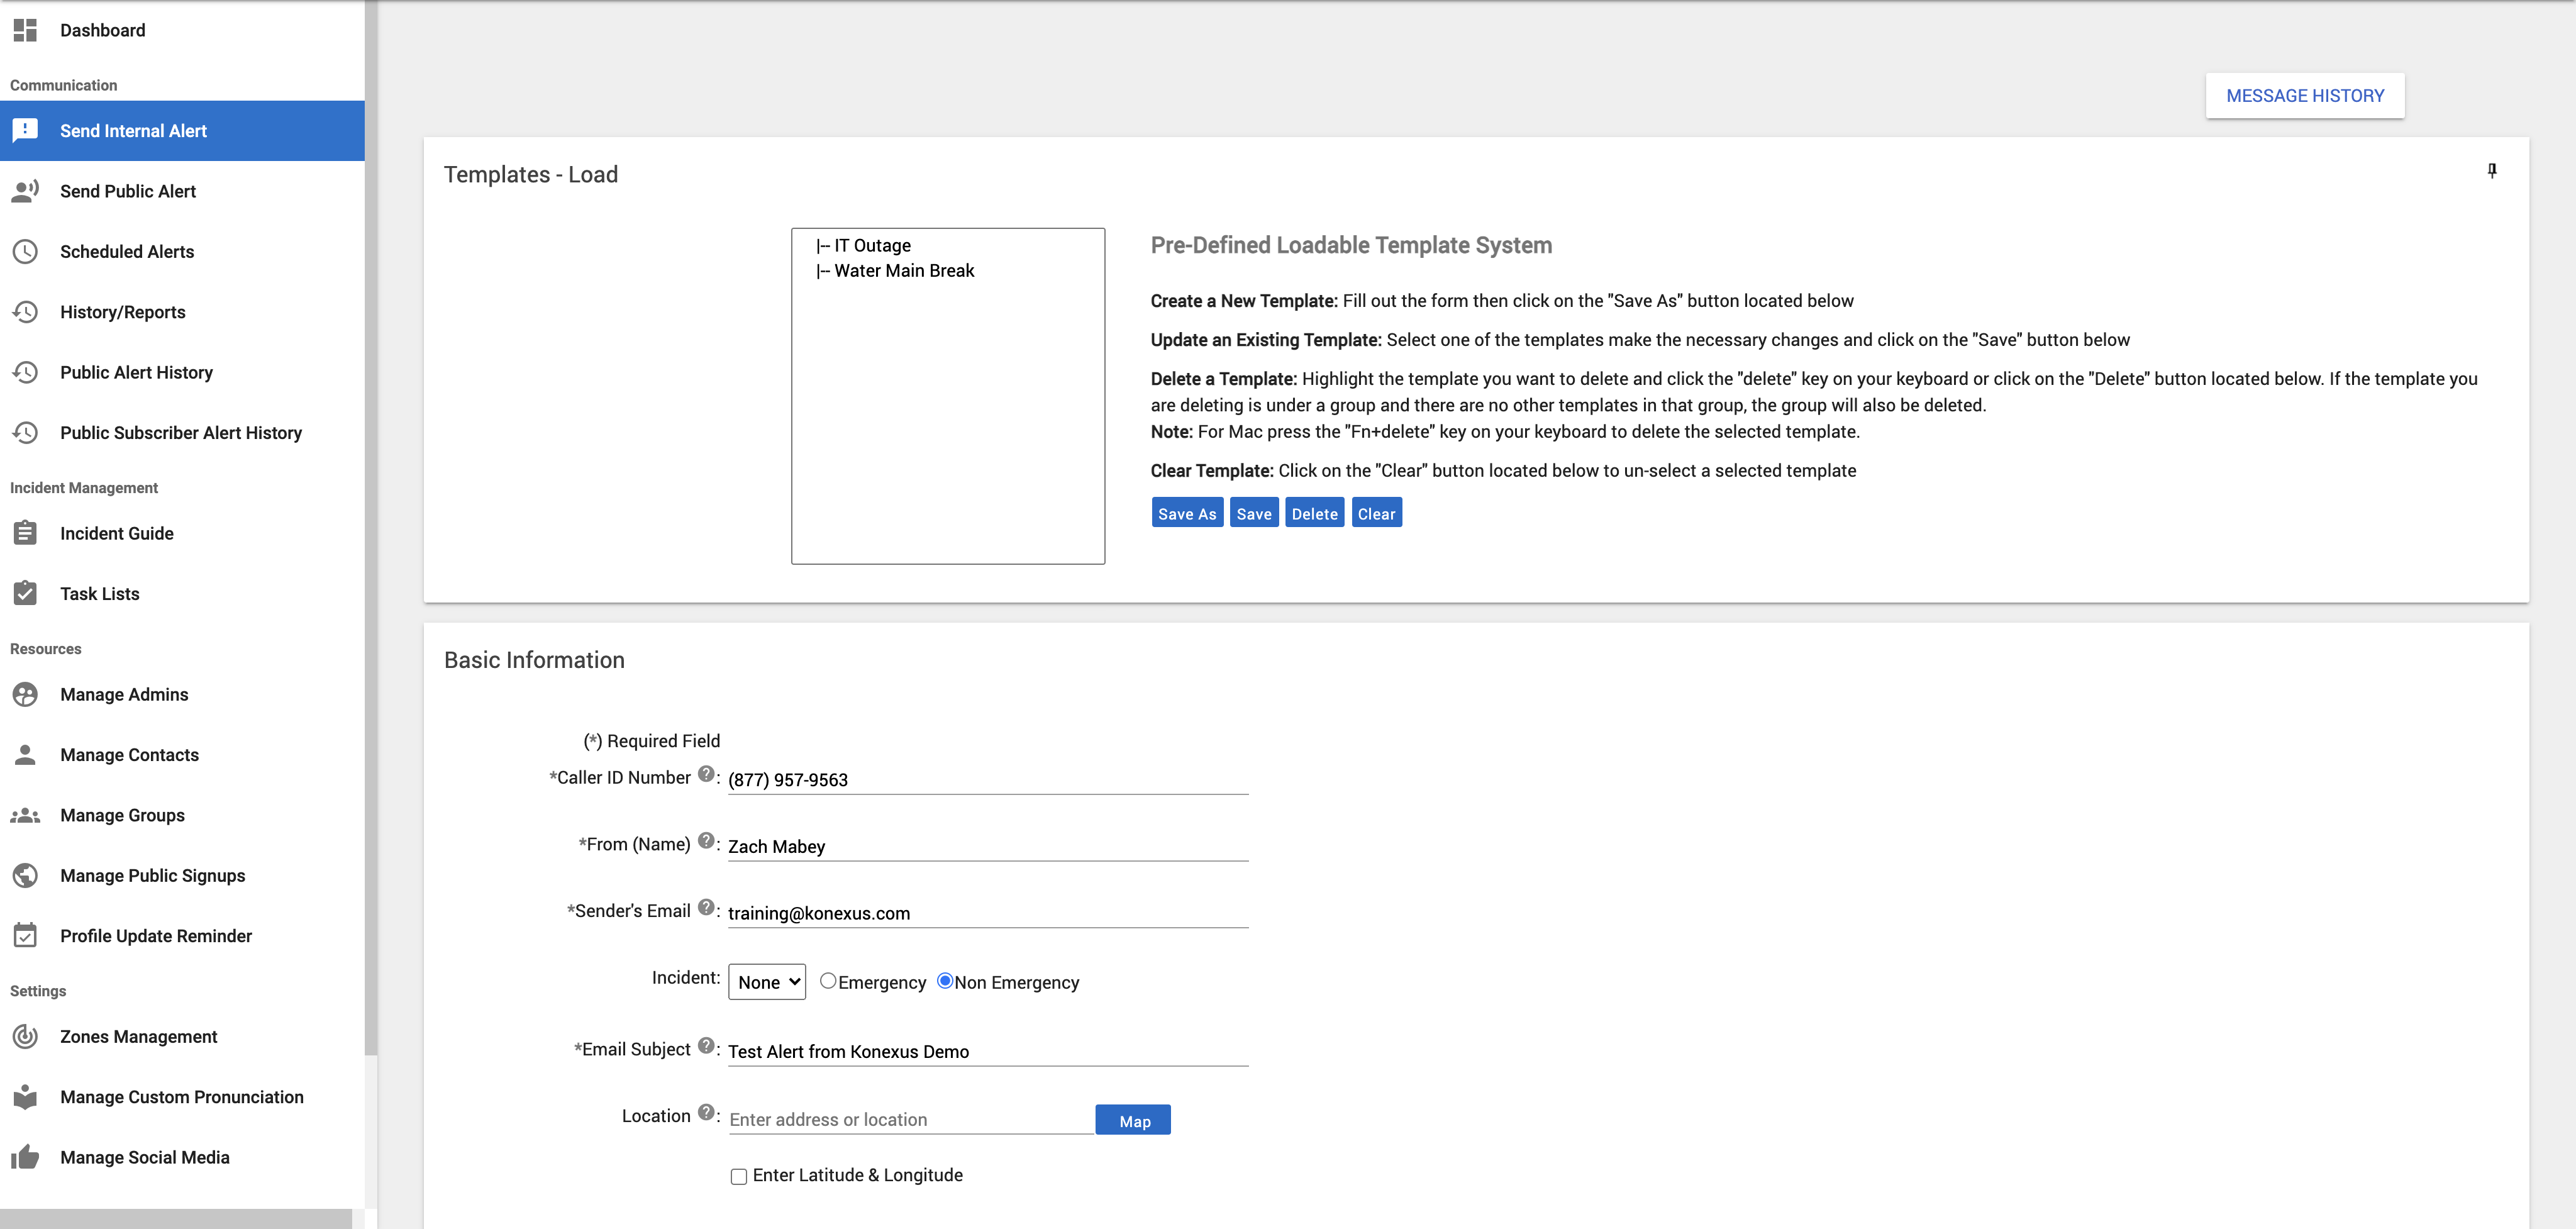Click the Clear template button
The height and width of the screenshot is (1229, 2576).
(x=1376, y=513)
